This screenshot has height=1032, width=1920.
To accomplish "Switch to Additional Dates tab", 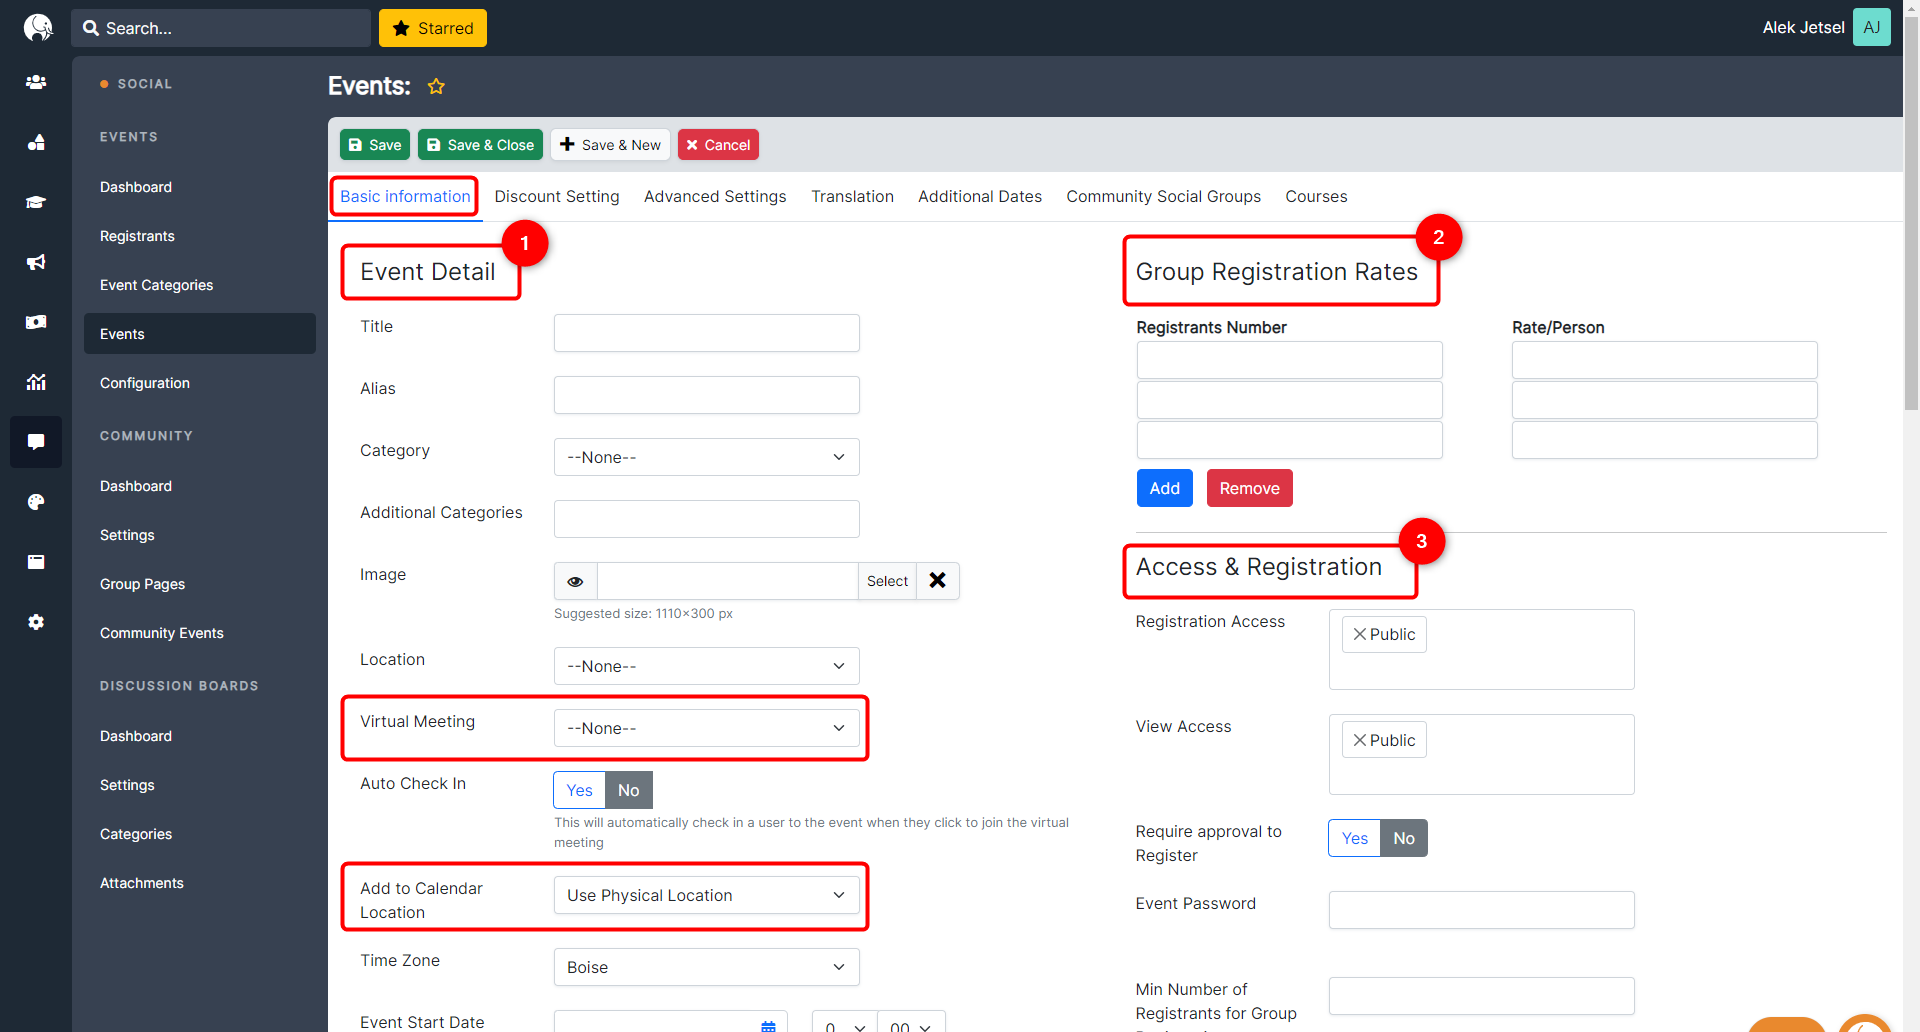I will (980, 196).
